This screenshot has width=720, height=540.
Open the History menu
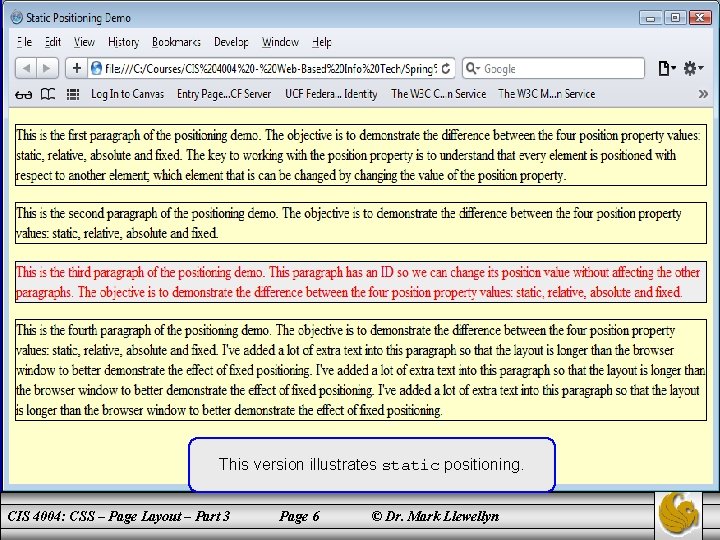click(124, 42)
